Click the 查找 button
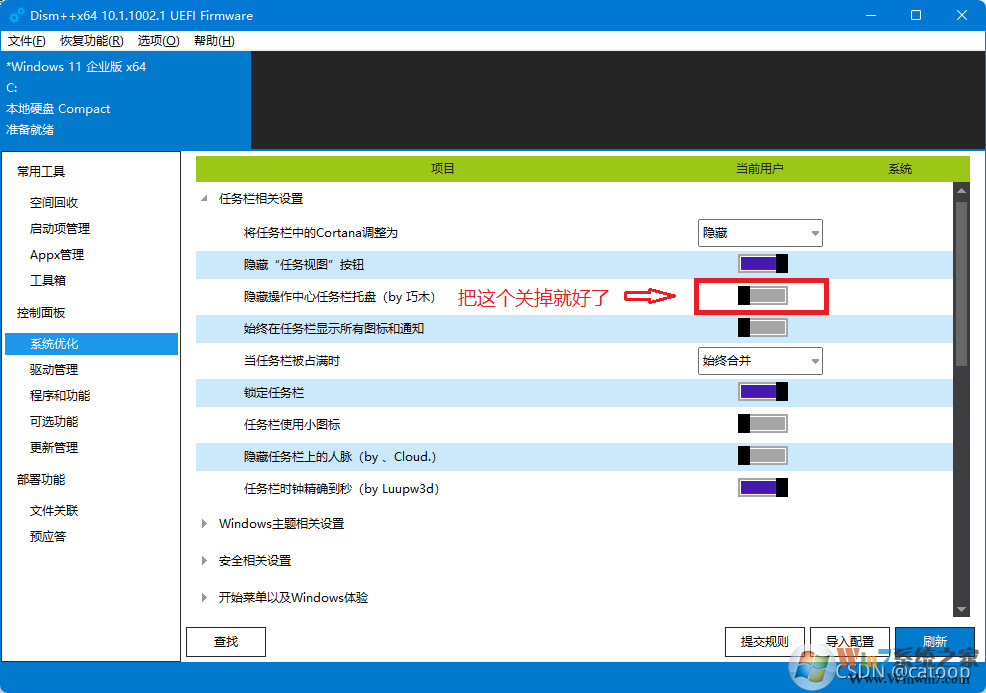This screenshot has width=986, height=693. click(x=226, y=641)
